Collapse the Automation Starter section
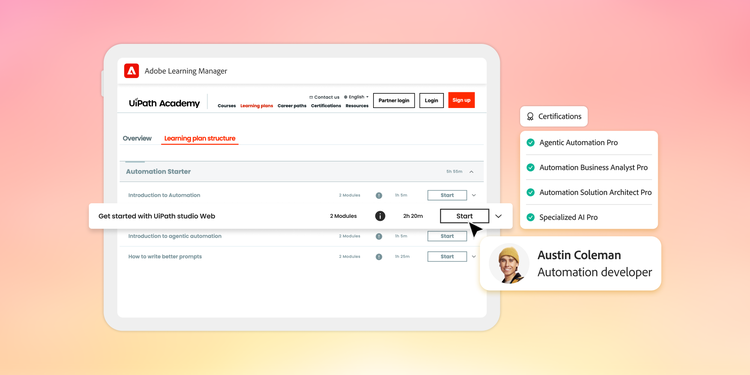750x375 pixels. [471, 172]
